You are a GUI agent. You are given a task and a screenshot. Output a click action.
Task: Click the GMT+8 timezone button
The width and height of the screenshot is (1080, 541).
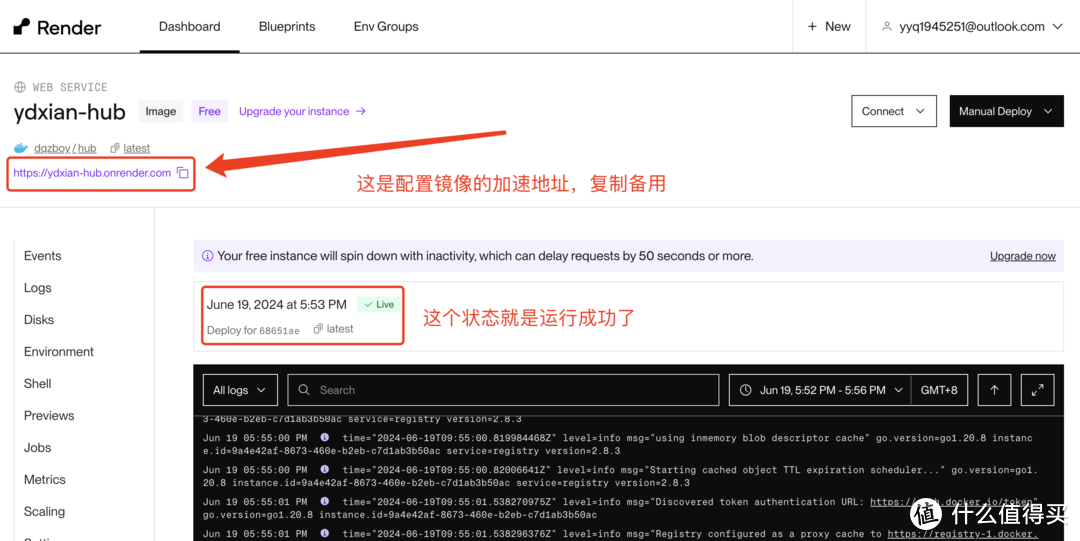[939, 390]
